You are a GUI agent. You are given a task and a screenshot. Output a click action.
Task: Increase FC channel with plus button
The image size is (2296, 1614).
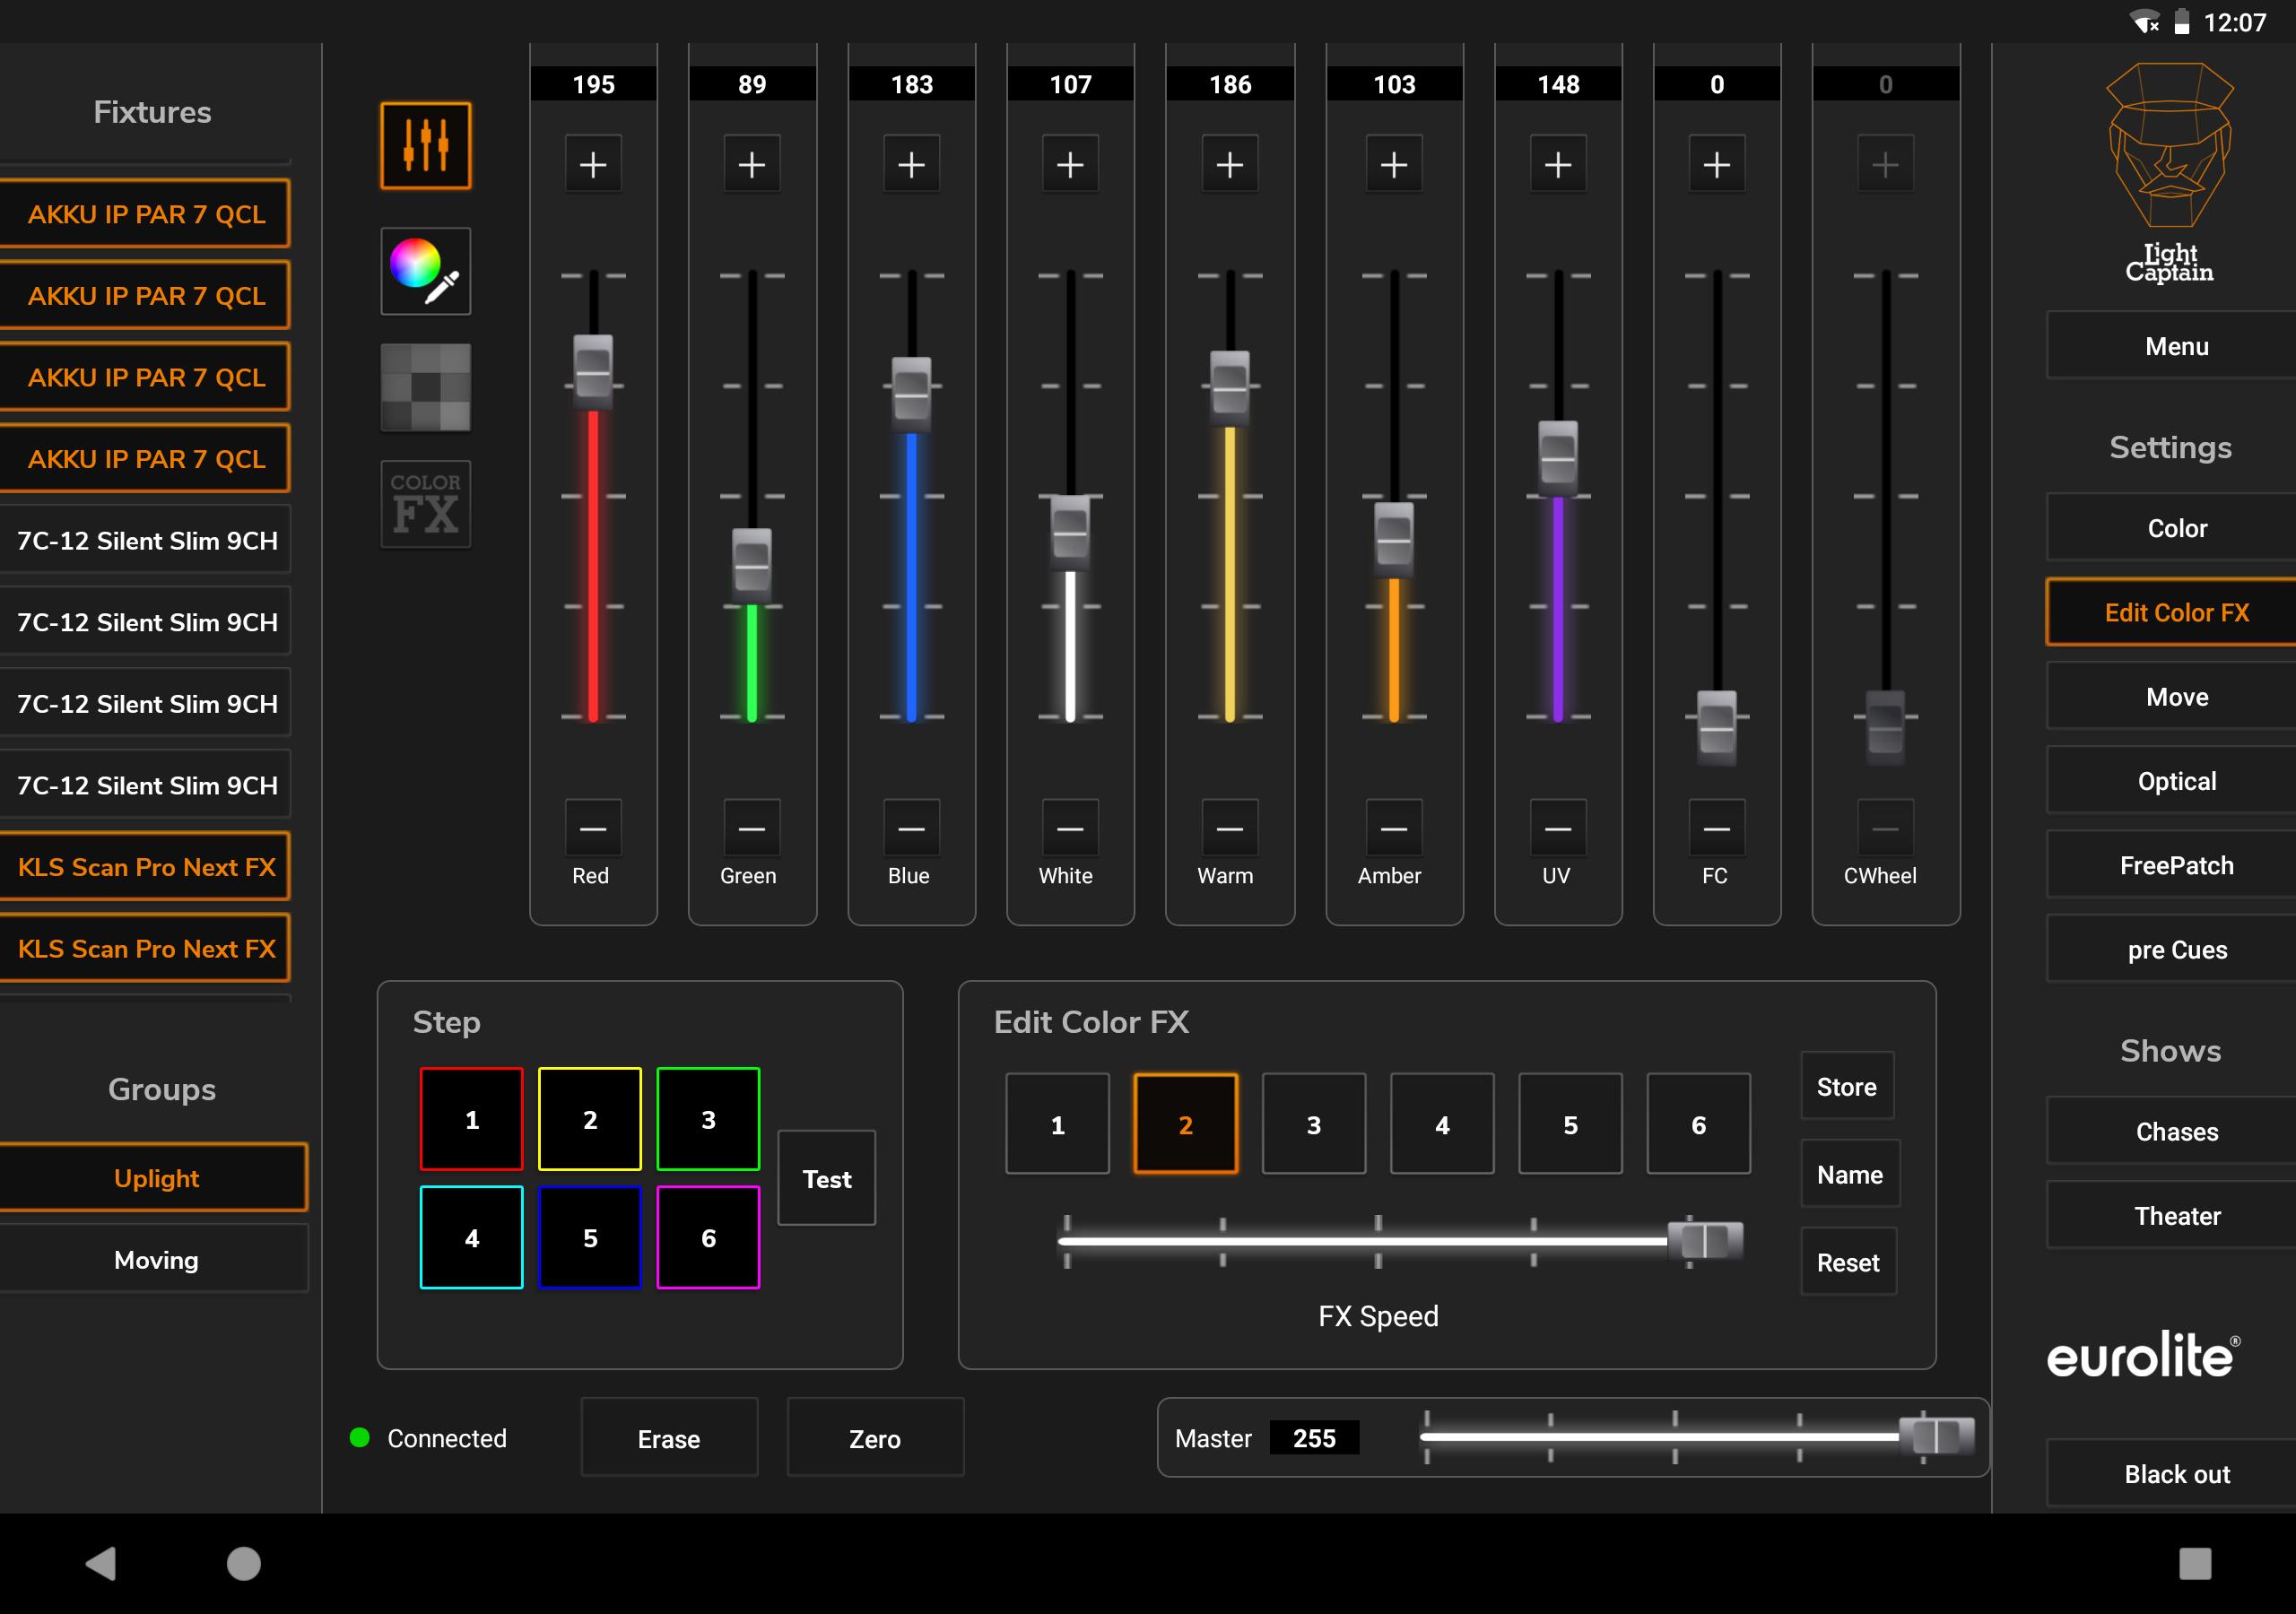click(x=1717, y=164)
